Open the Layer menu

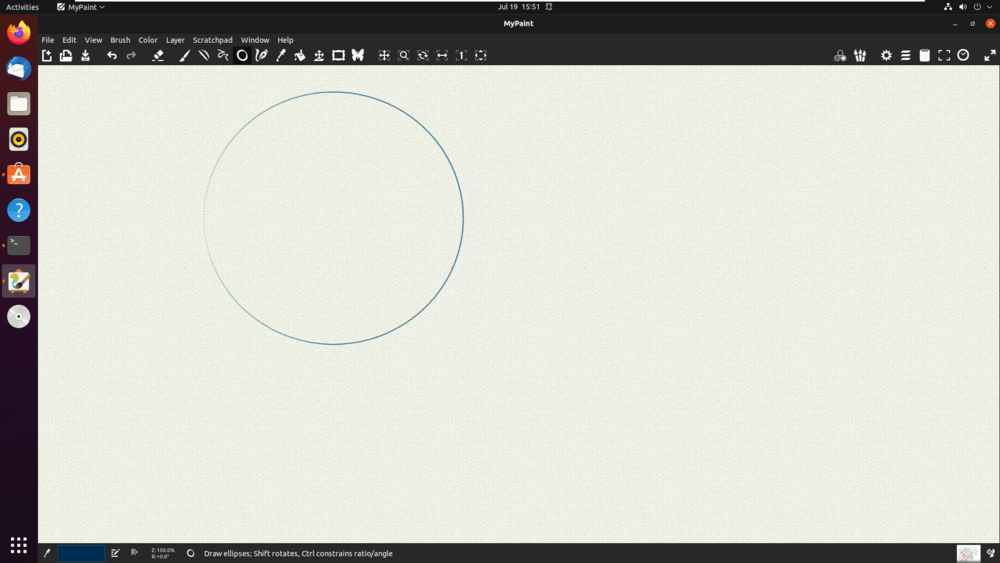(x=175, y=40)
